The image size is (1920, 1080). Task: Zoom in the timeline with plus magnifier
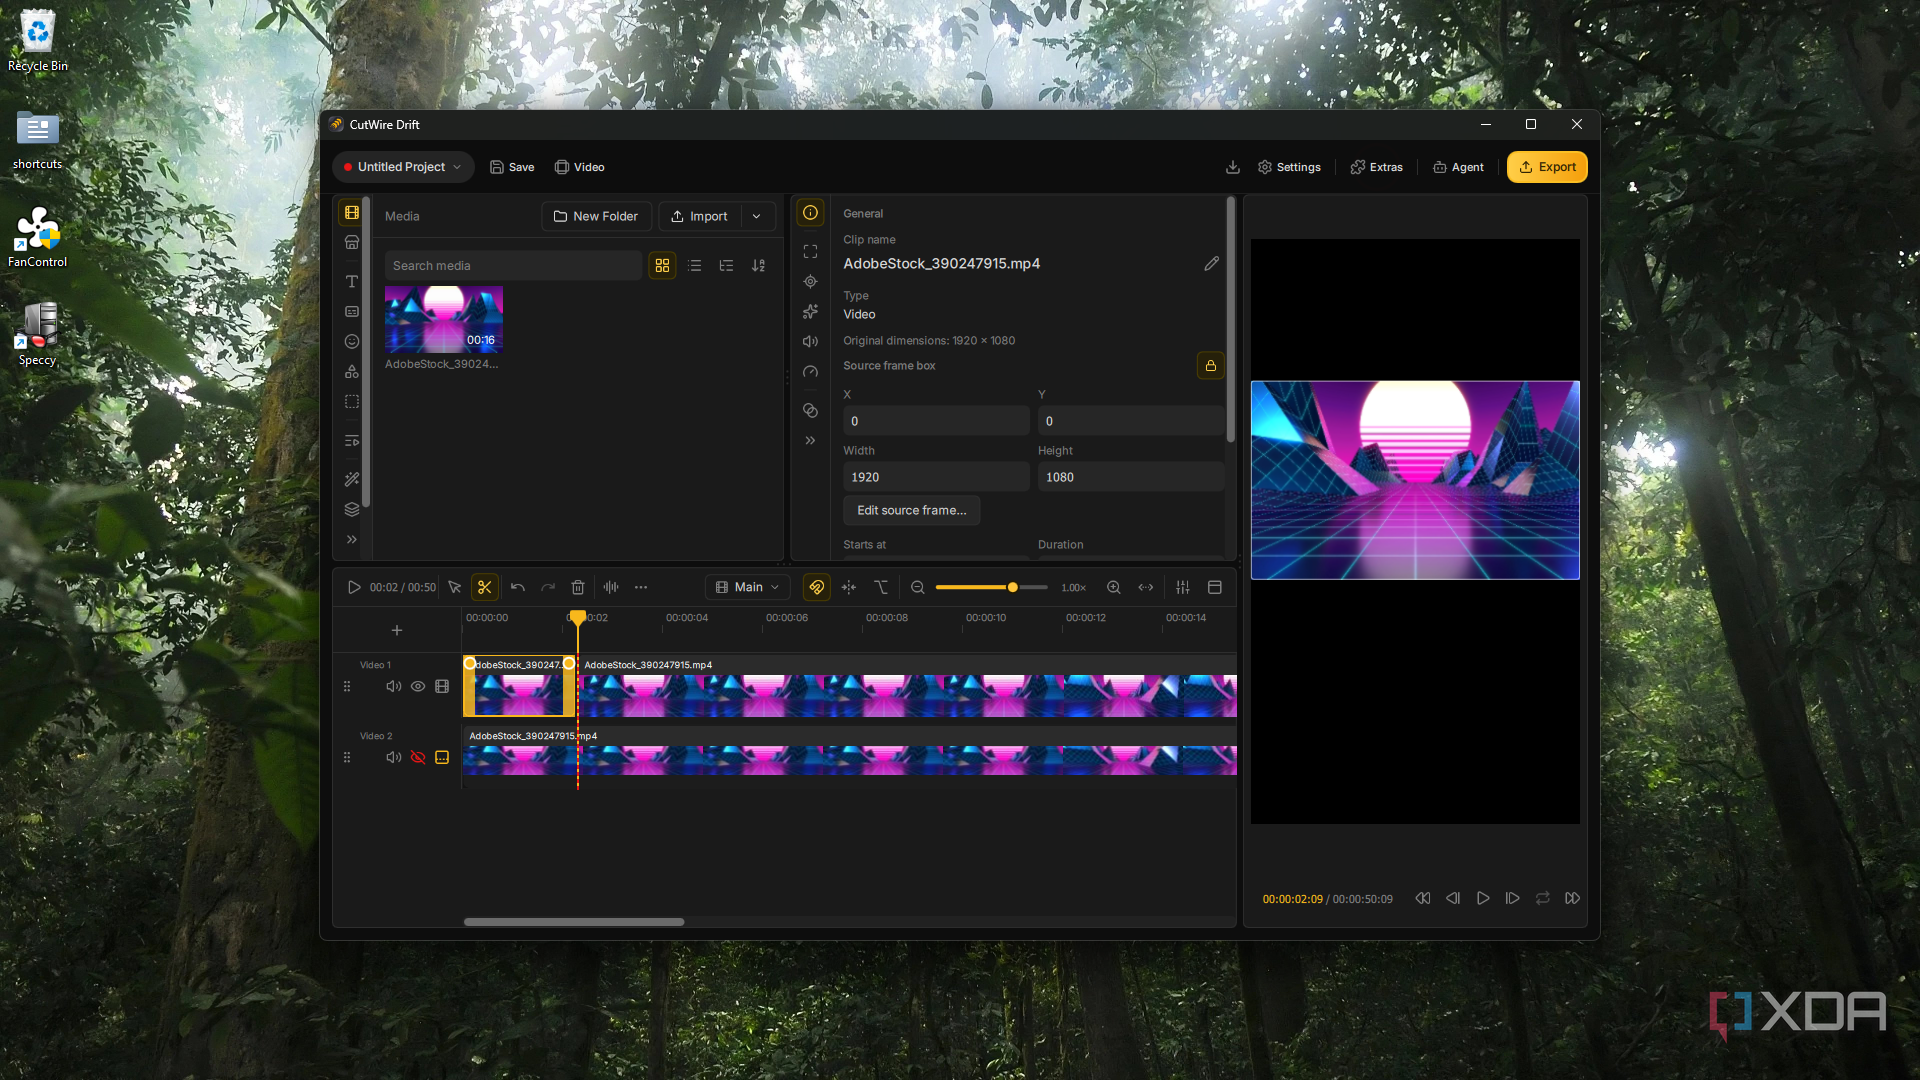[x=1114, y=587]
